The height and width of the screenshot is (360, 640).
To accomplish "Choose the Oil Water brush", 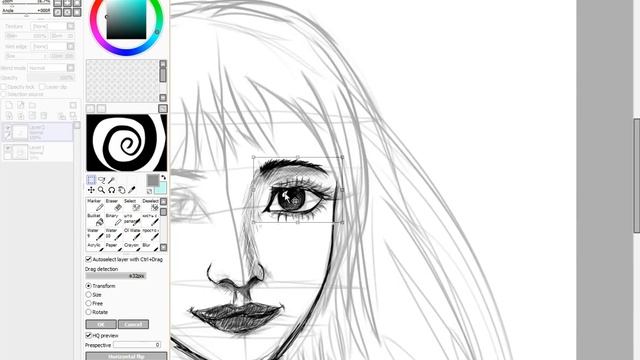I will point(131,234).
